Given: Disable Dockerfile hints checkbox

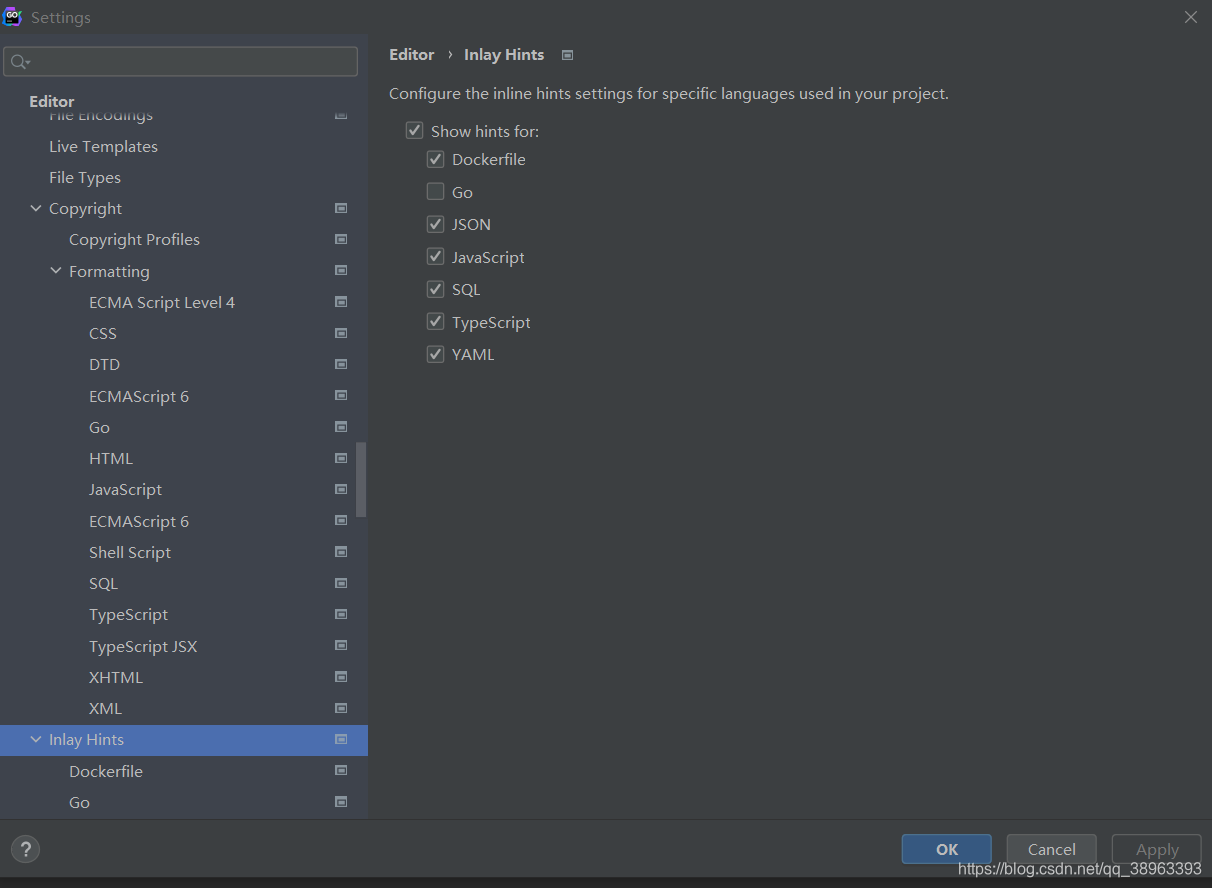Looking at the screenshot, I should click(x=435, y=159).
